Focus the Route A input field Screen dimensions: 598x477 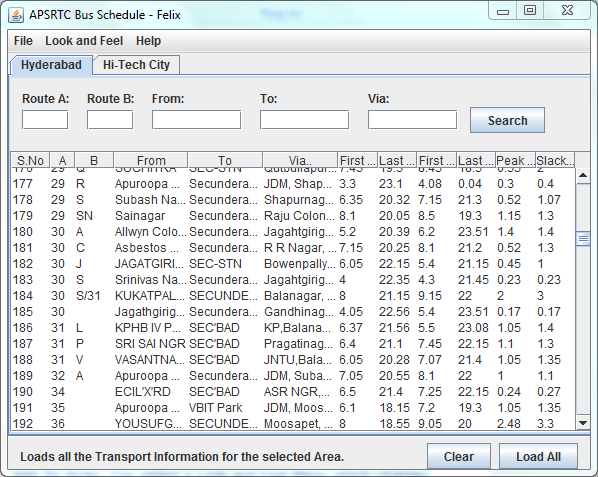[x=45, y=120]
